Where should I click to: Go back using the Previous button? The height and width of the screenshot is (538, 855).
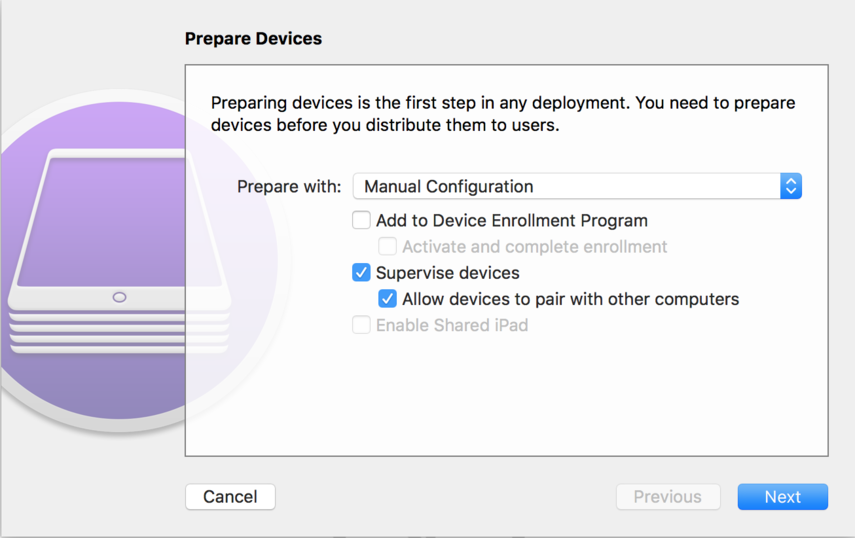[667, 497]
